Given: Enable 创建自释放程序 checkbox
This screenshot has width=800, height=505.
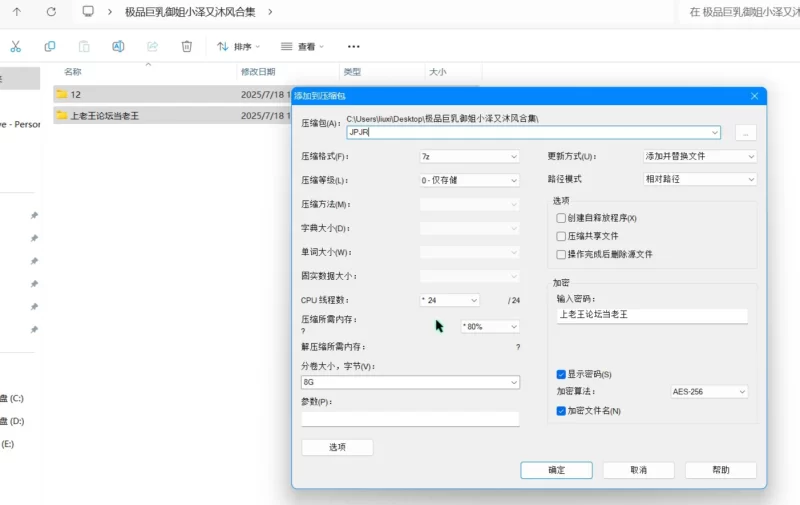Looking at the screenshot, I should (x=561, y=218).
